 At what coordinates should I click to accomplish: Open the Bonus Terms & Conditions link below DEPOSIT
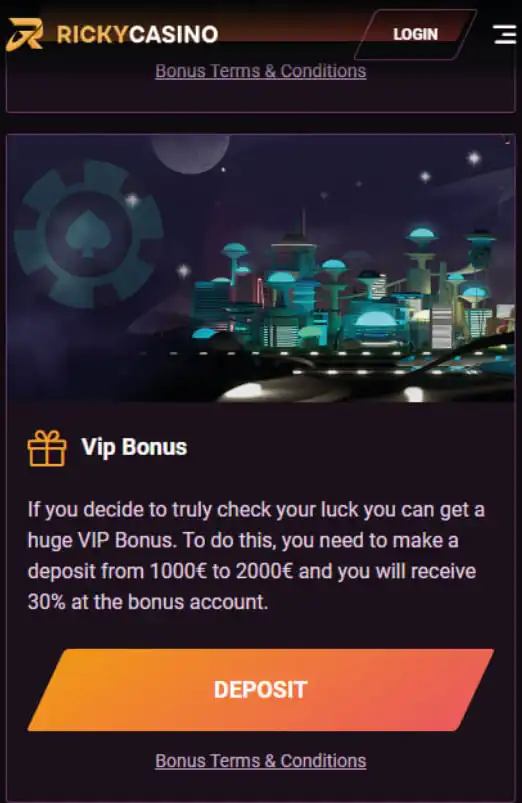pos(261,760)
